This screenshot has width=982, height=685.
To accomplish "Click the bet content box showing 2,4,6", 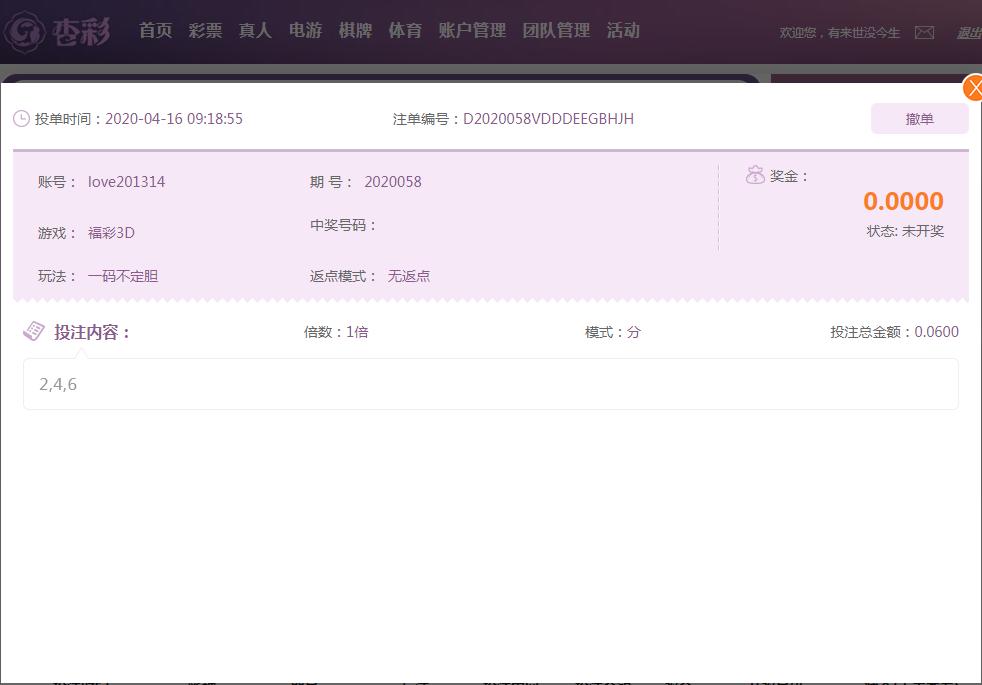I will pyautogui.click(x=490, y=384).
